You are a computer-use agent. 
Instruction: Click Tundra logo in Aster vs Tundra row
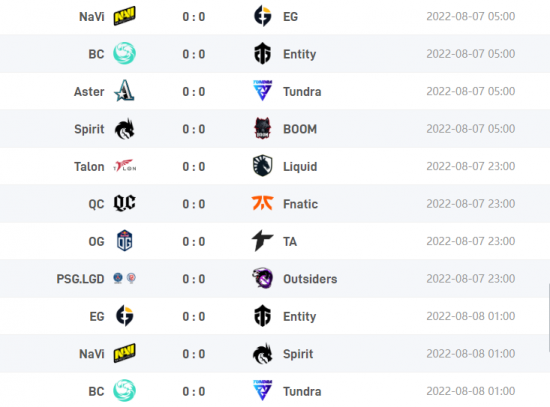262,91
